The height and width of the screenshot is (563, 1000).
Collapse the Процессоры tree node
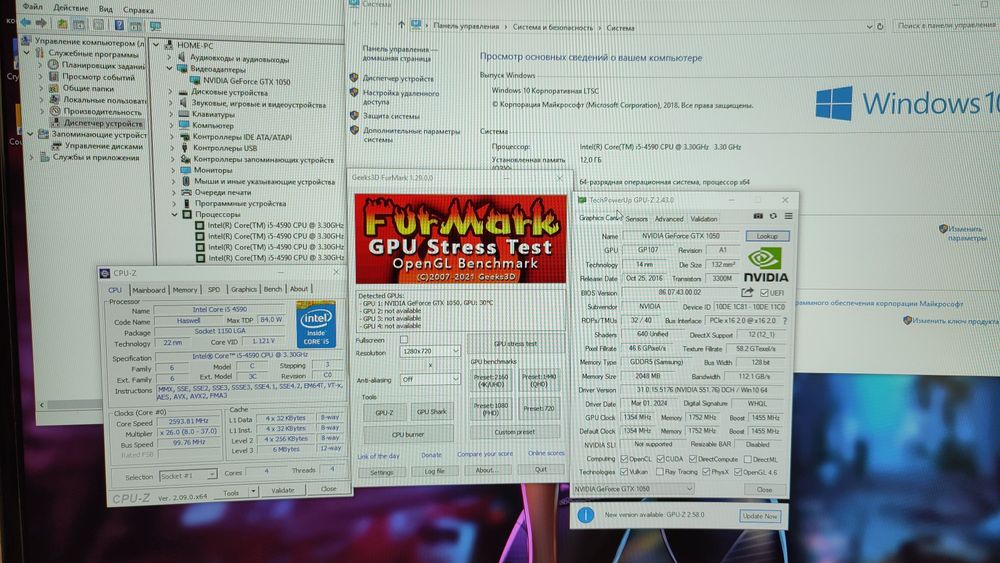(x=174, y=214)
